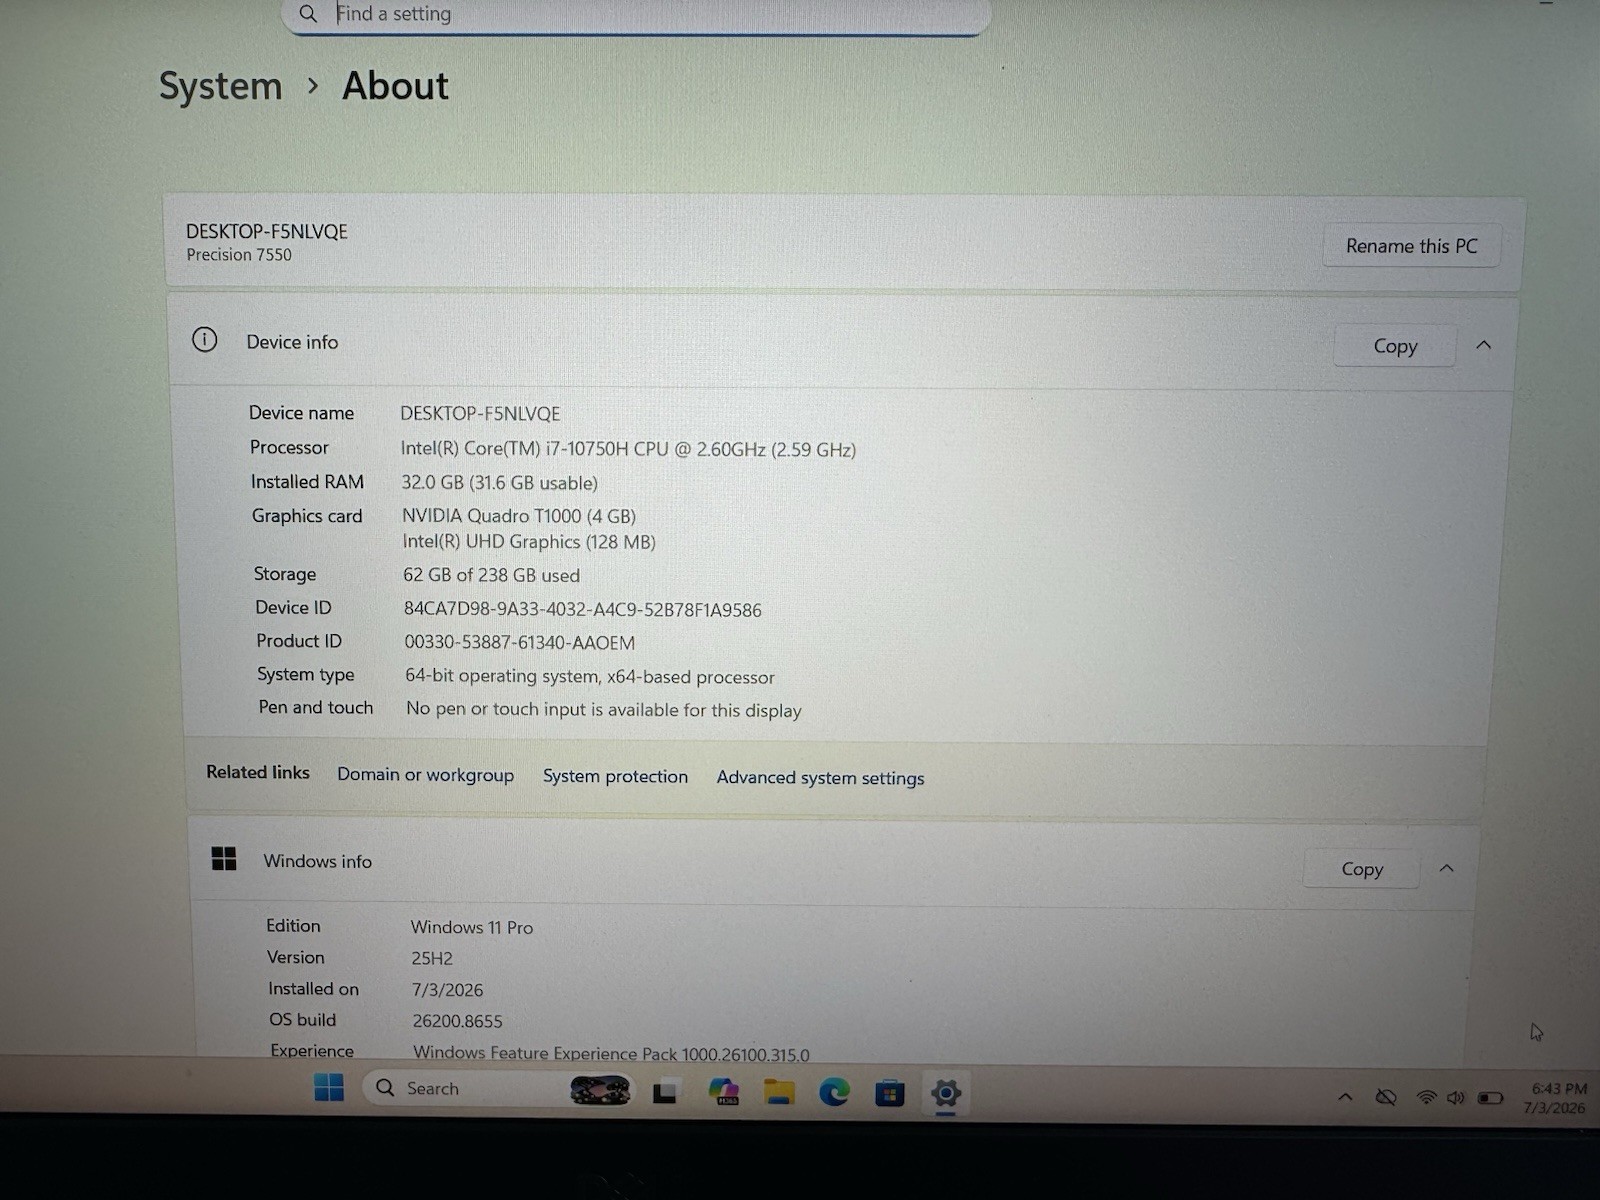Click the battery tray icon
Viewport: 1600px width, 1200px height.
1491,1098
